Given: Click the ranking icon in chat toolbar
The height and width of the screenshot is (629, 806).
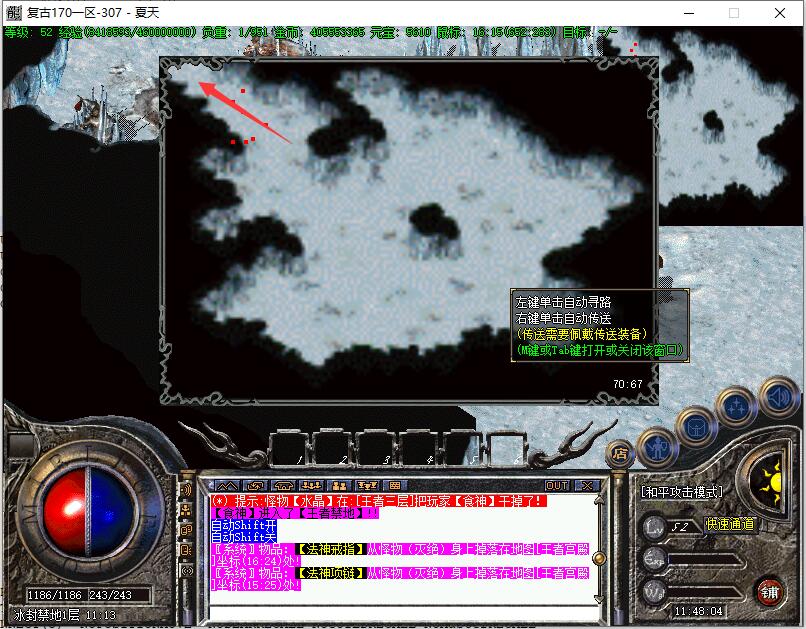Looking at the screenshot, I should [367, 485].
